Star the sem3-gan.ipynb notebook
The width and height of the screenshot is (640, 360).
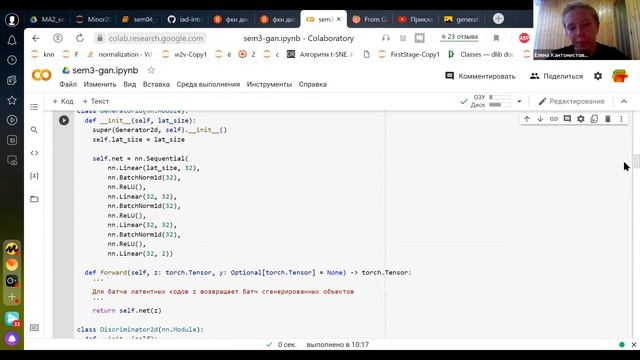(151, 70)
